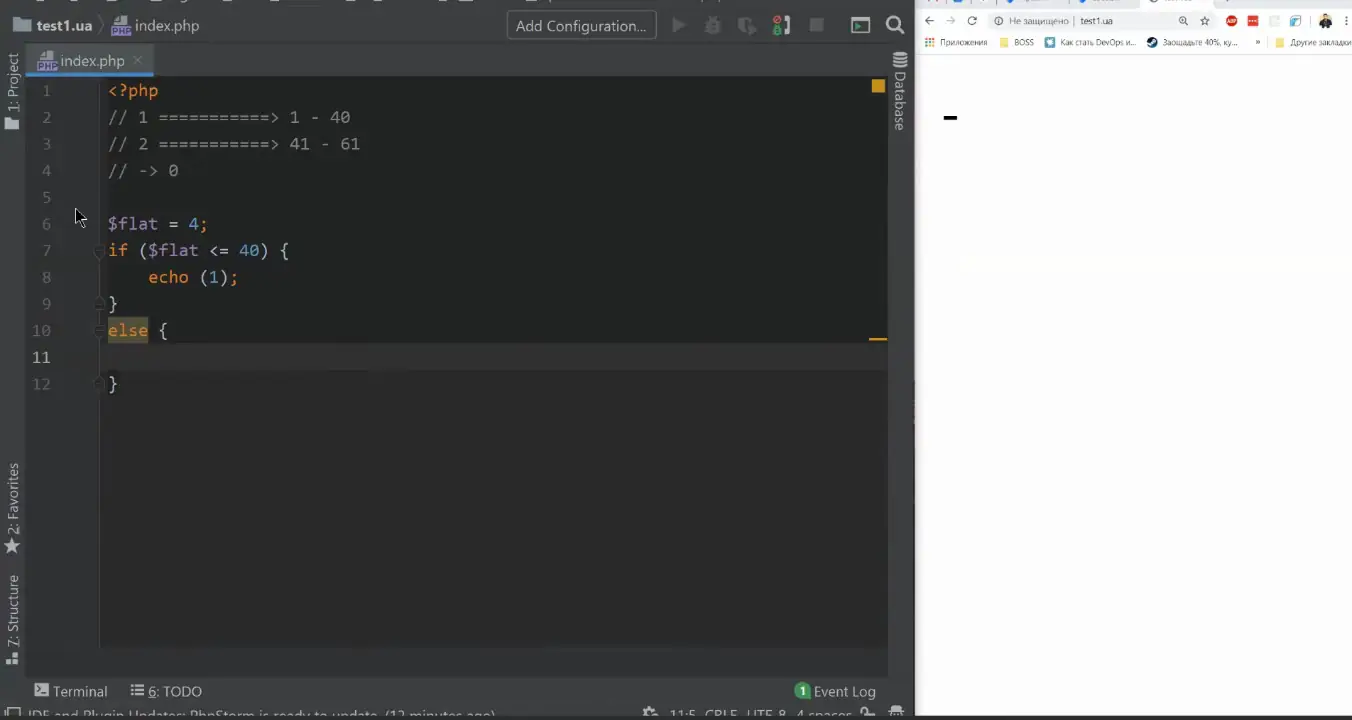The image size is (1352, 720).
Task: Click line number 6 in the gutter
Action: (46, 224)
